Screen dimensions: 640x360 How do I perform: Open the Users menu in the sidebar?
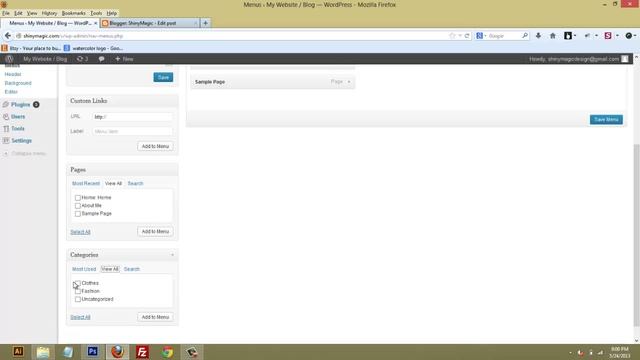tap(18, 117)
